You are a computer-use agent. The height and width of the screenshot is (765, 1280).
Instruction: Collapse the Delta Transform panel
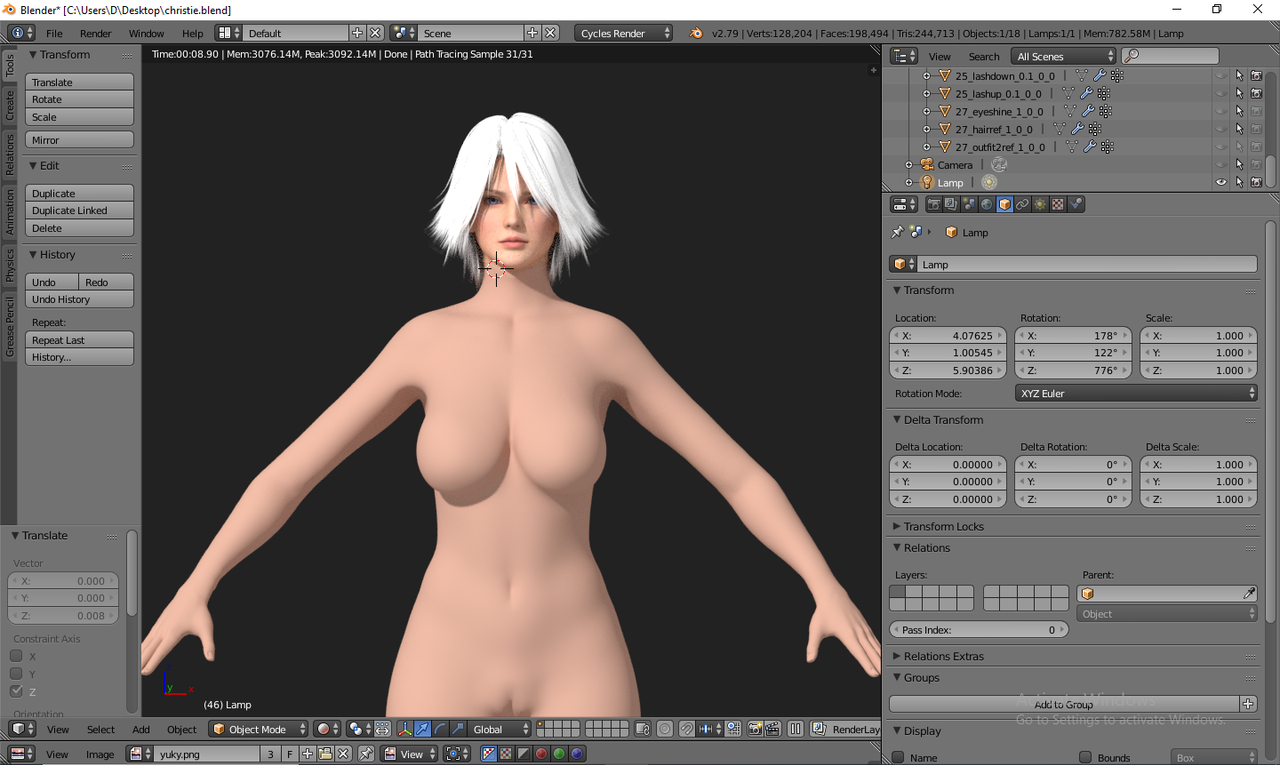pos(897,420)
